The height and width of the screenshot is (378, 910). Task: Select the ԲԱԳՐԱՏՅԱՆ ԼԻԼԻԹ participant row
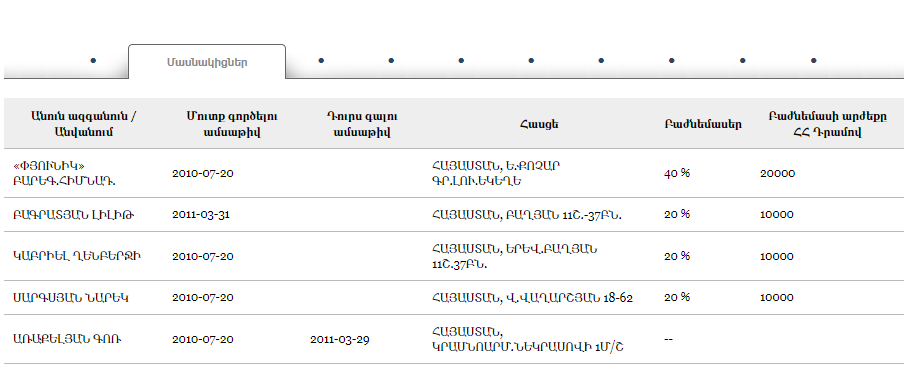[454, 215]
